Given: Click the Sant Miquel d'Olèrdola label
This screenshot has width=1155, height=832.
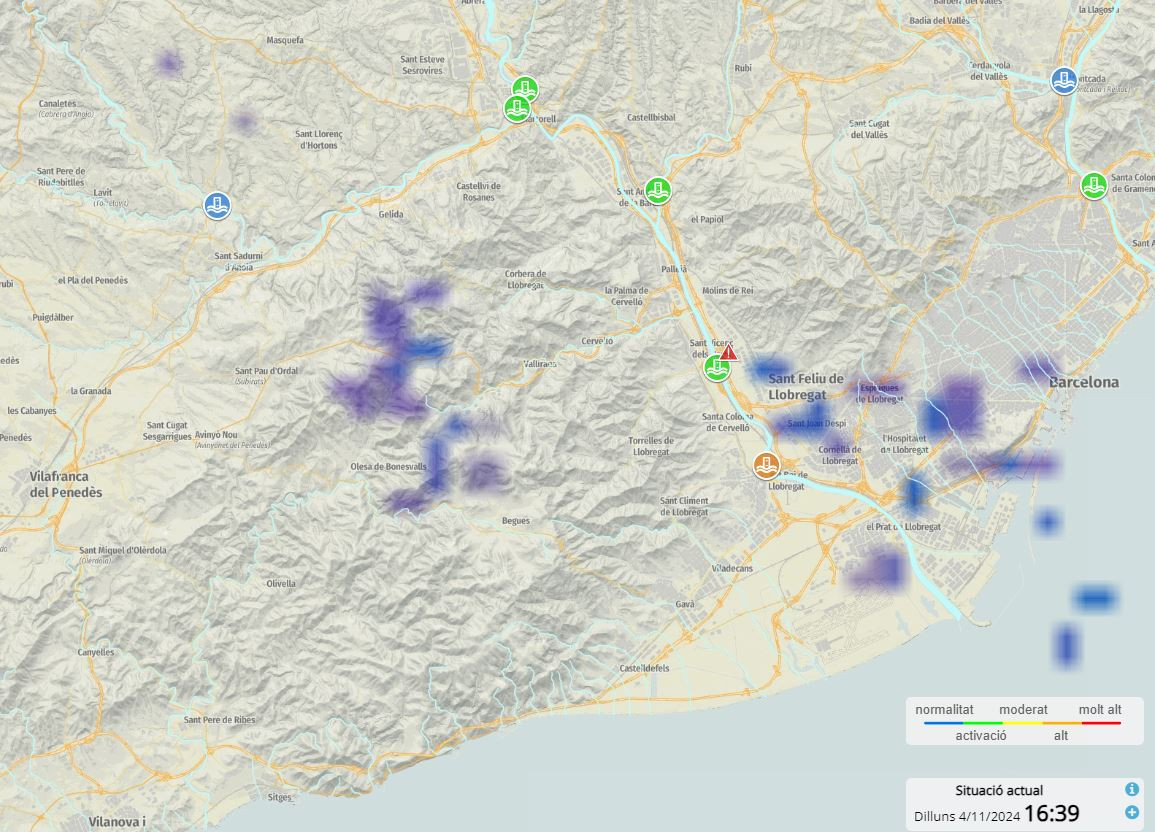Looking at the screenshot, I should point(123,550).
